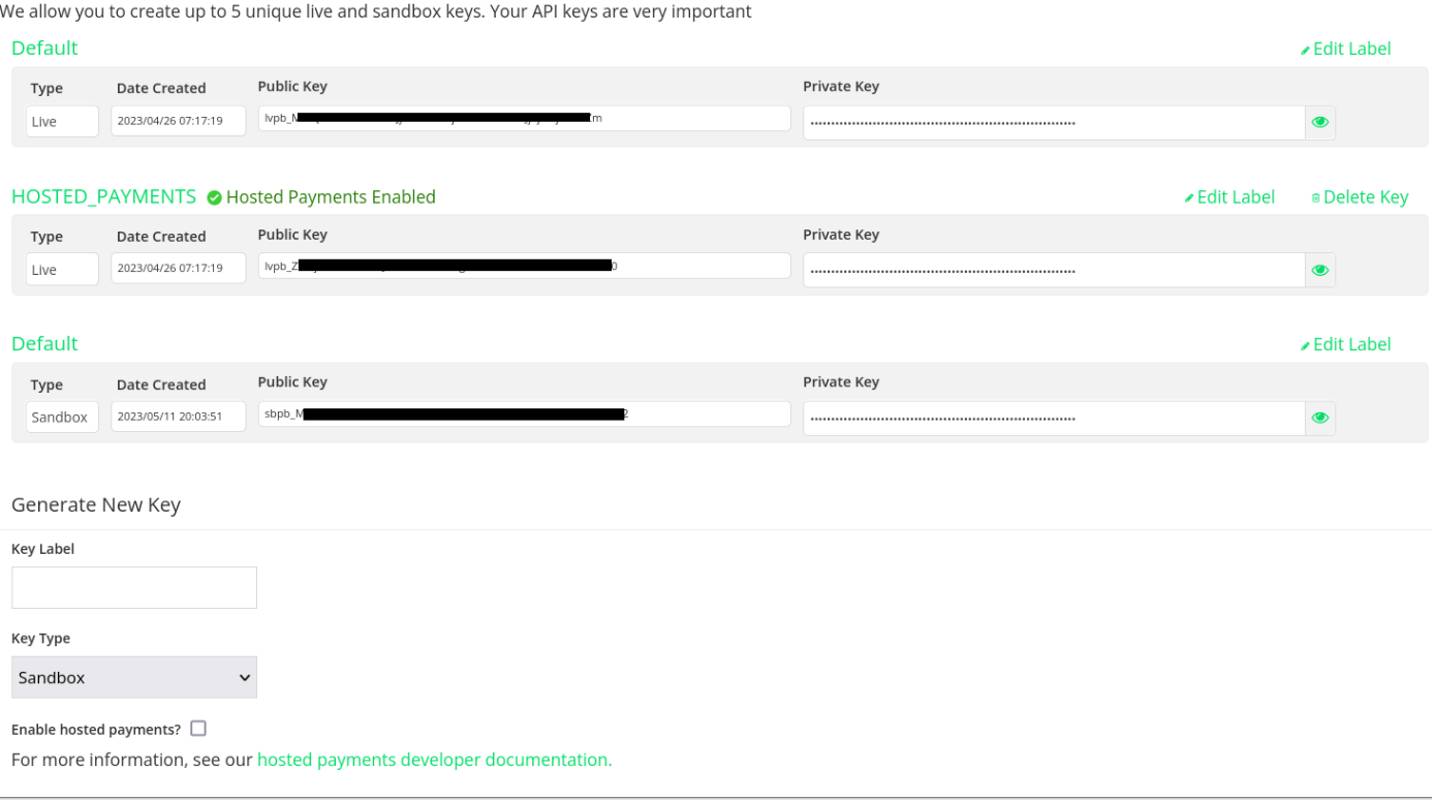Click the Sandbox Type field in the third key
This screenshot has height=800, width=1432.
point(62,417)
